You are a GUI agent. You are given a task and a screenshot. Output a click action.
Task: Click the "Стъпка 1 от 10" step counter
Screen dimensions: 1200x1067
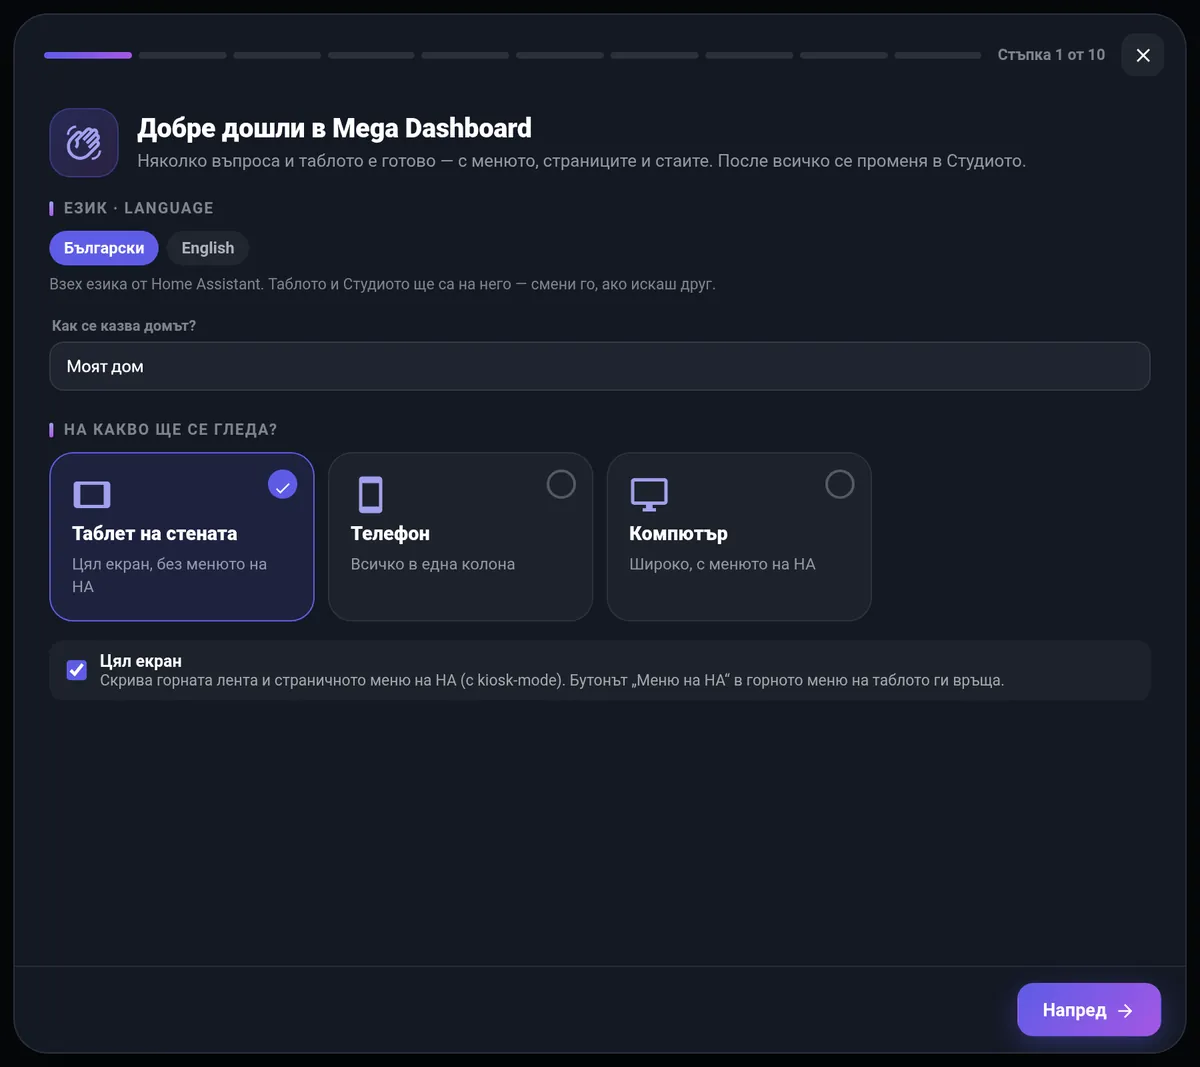tap(1051, 55)
